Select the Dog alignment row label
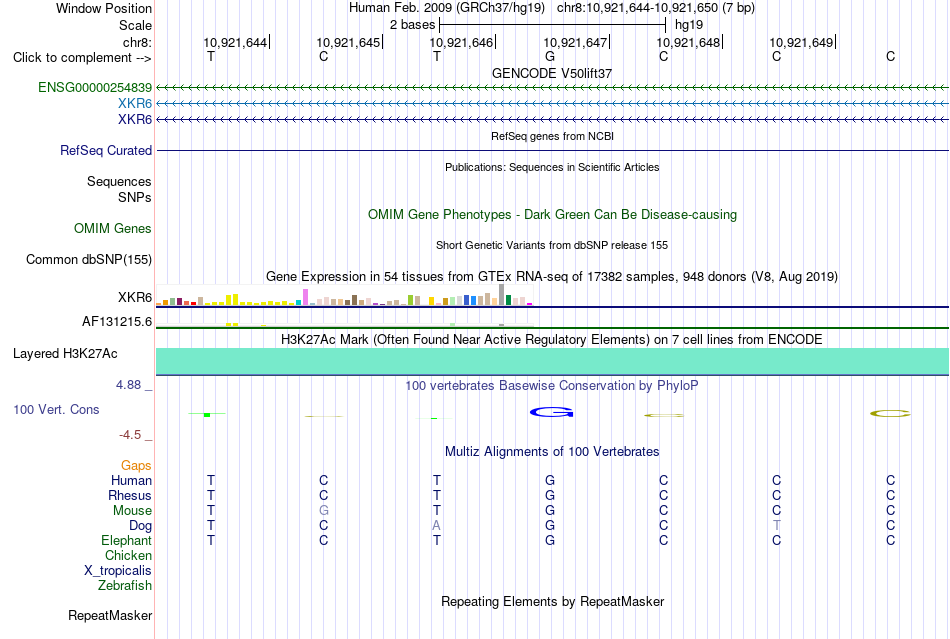The height and width of the screenshot is (639, 950). 140,526
